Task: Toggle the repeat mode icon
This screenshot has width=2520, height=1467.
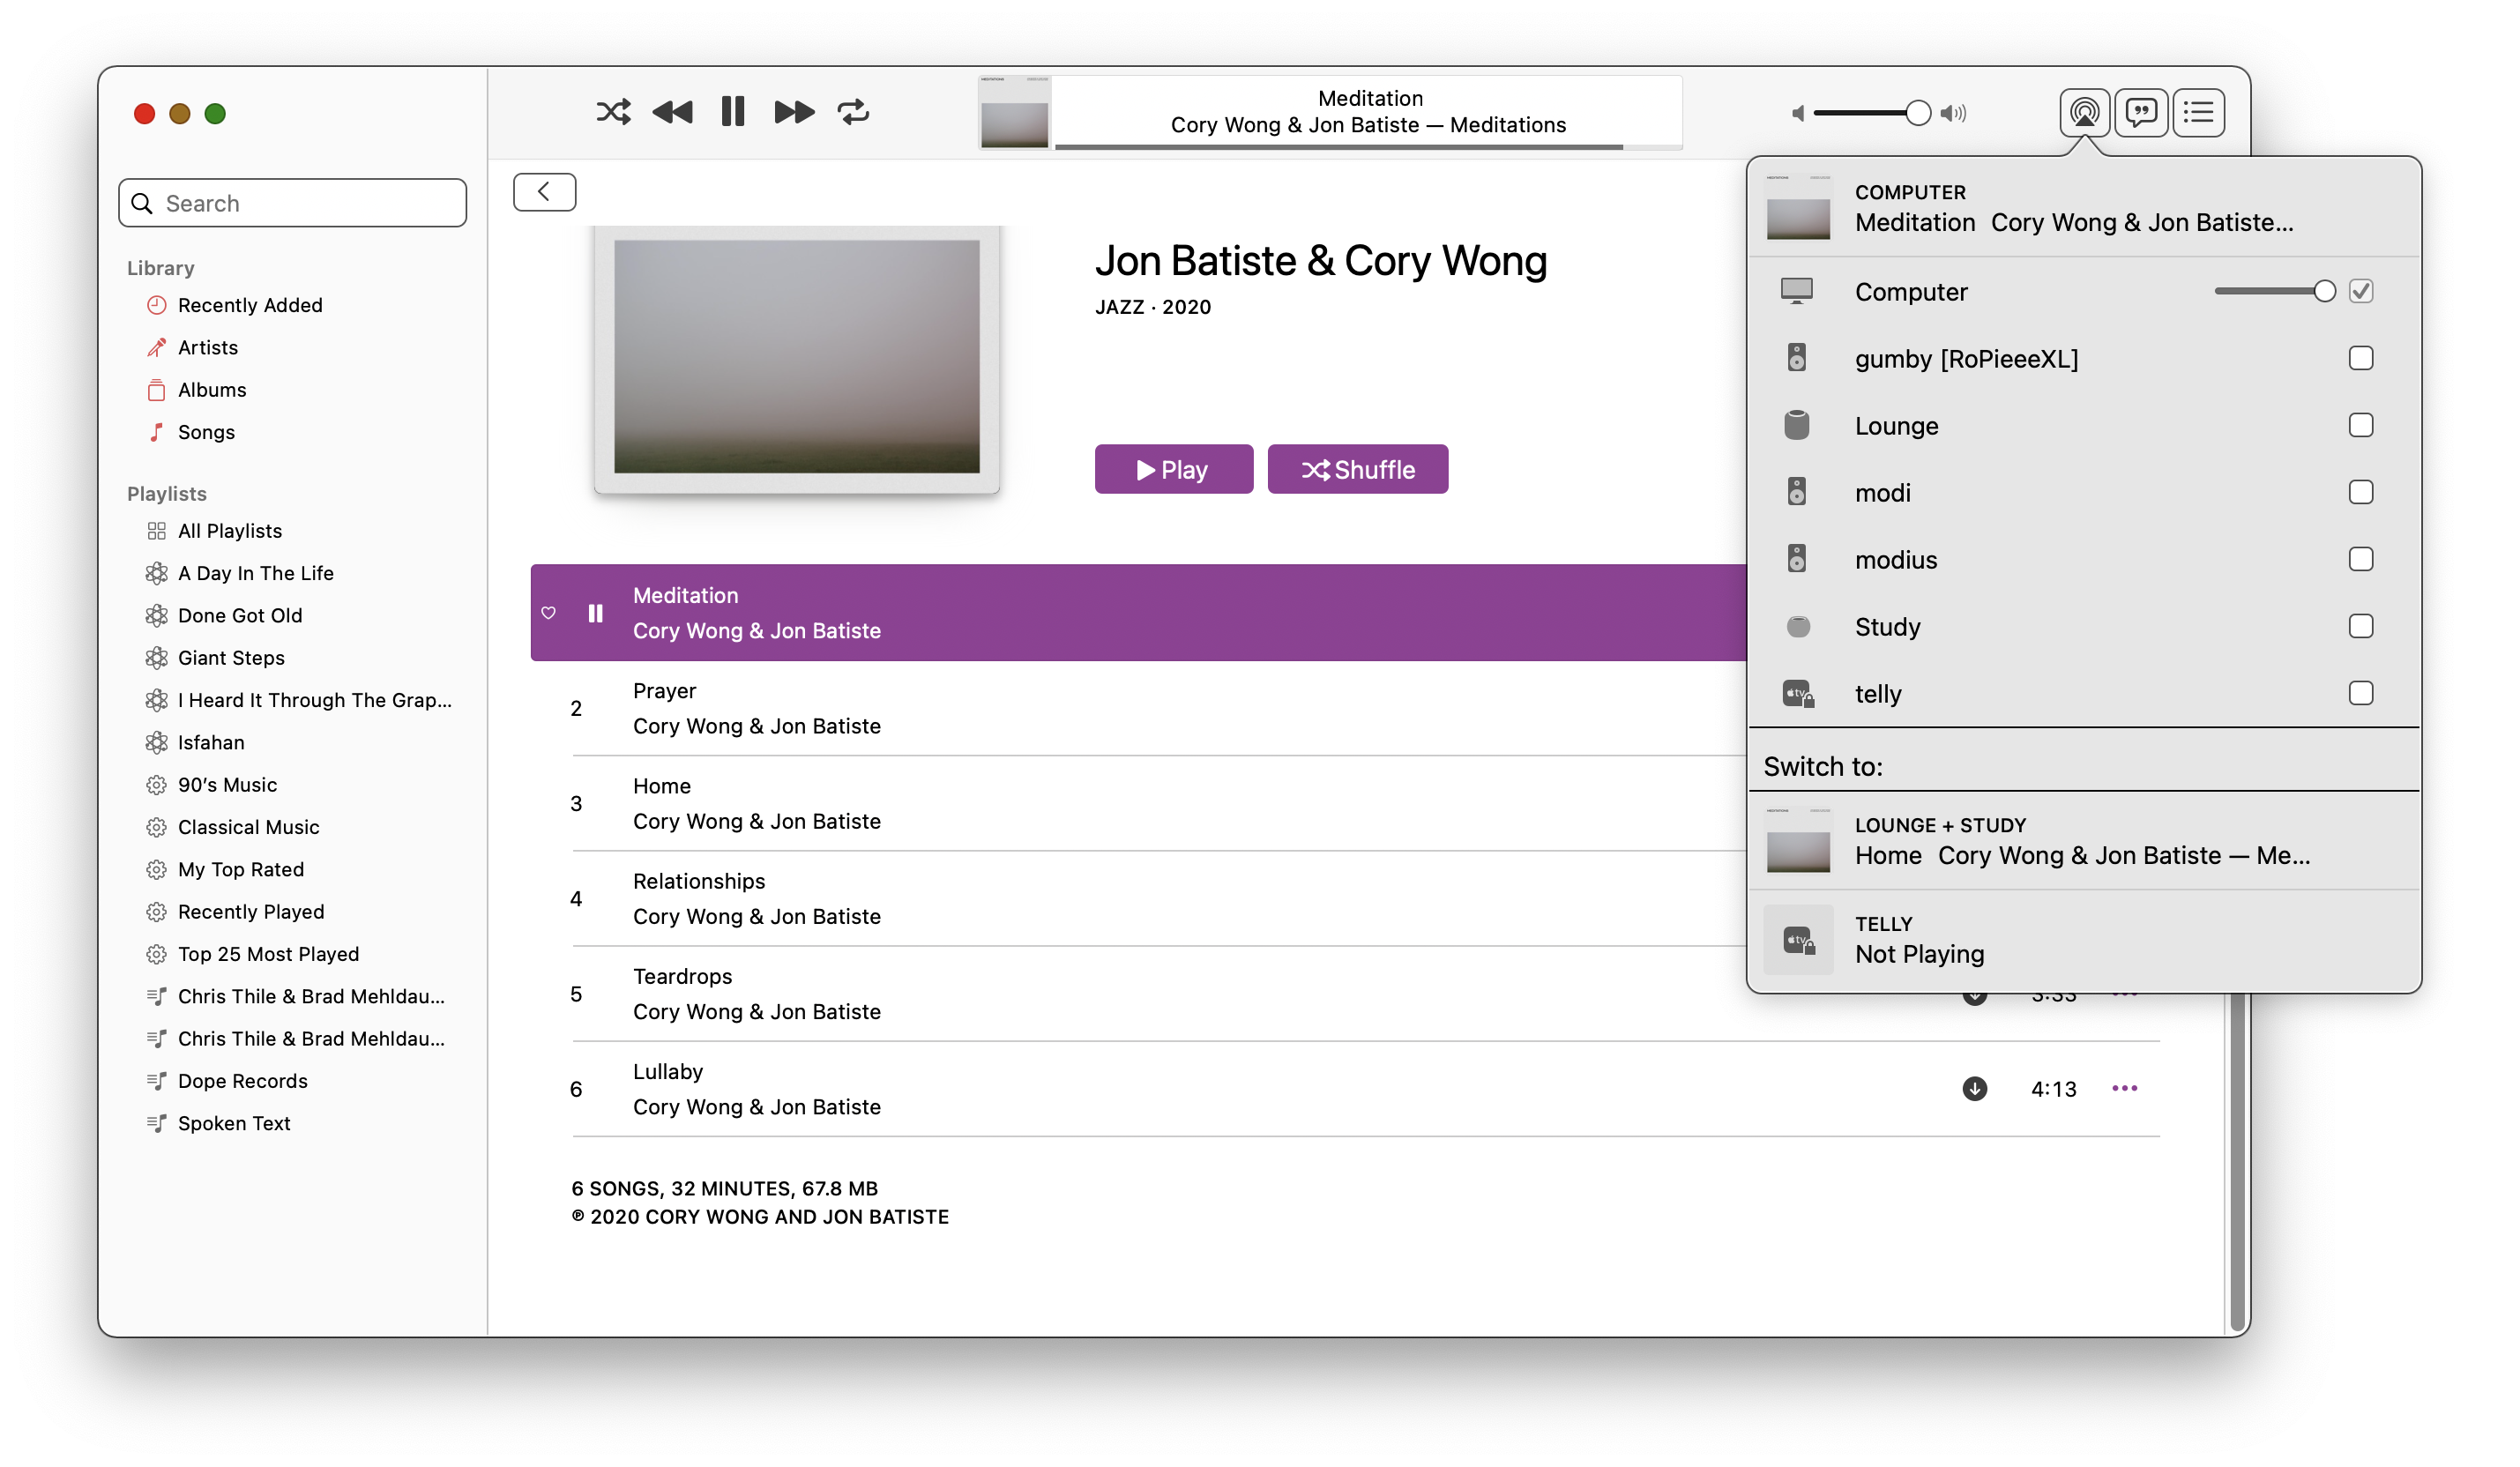Action: pos(854,112)
